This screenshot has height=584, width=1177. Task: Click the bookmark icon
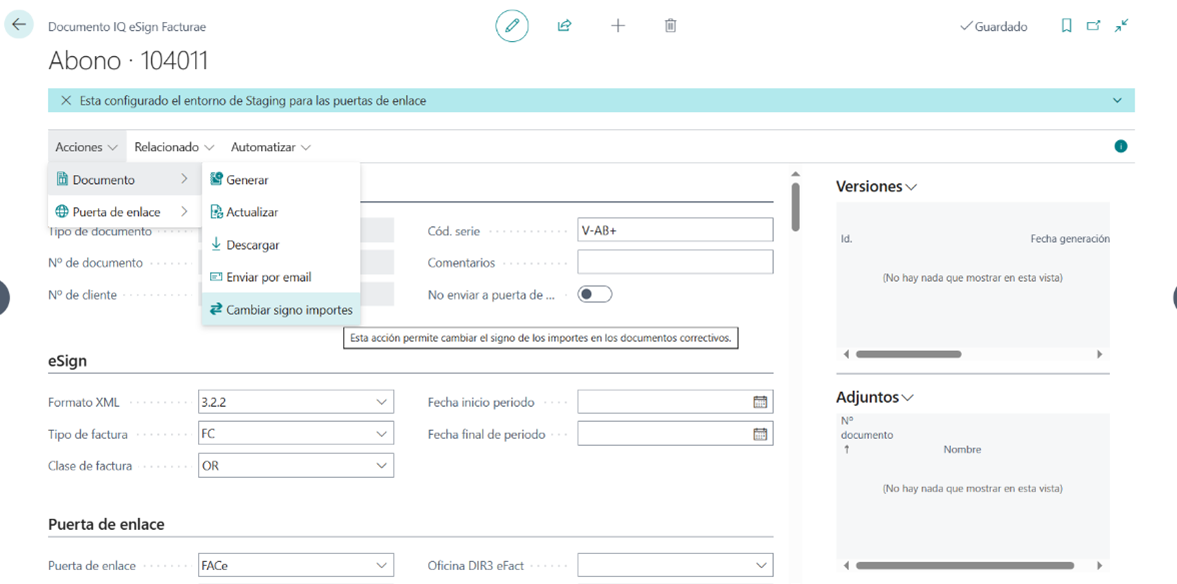point(1066,26)
